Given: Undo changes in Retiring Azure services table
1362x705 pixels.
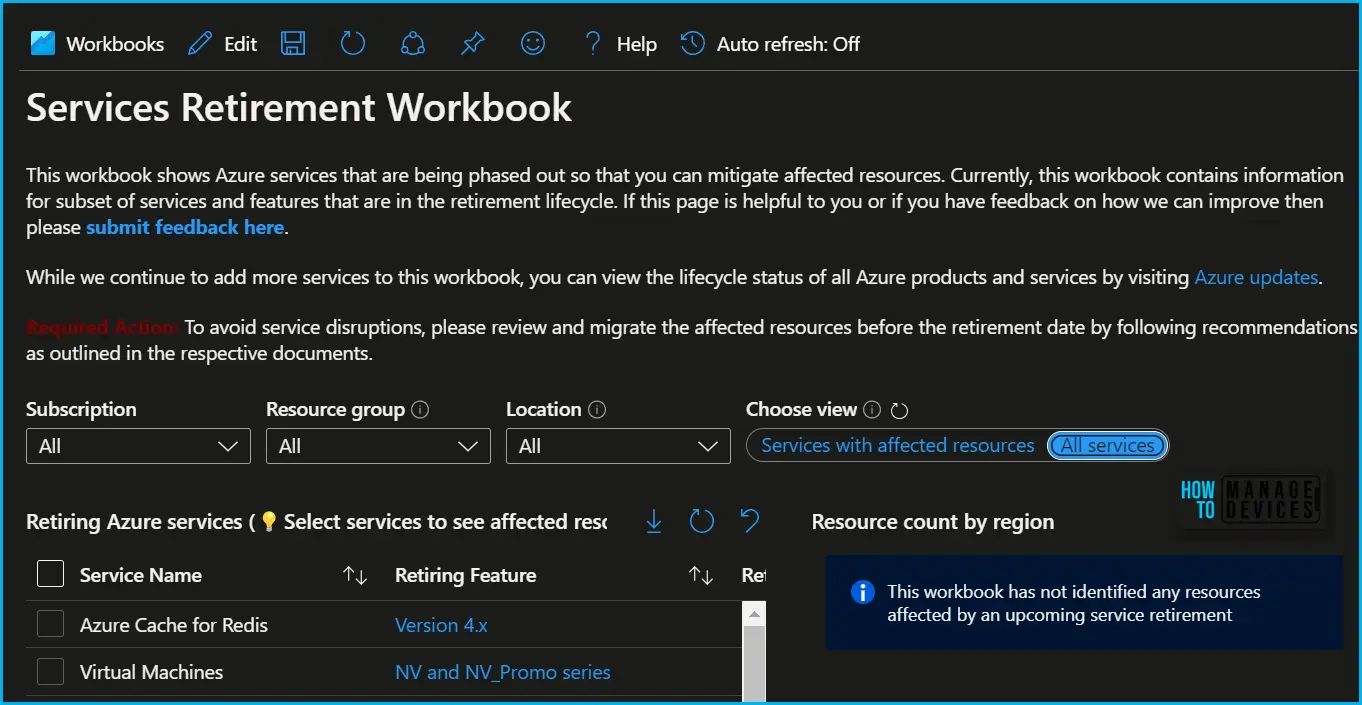Looking at the screenshot, I should (750, 521).
